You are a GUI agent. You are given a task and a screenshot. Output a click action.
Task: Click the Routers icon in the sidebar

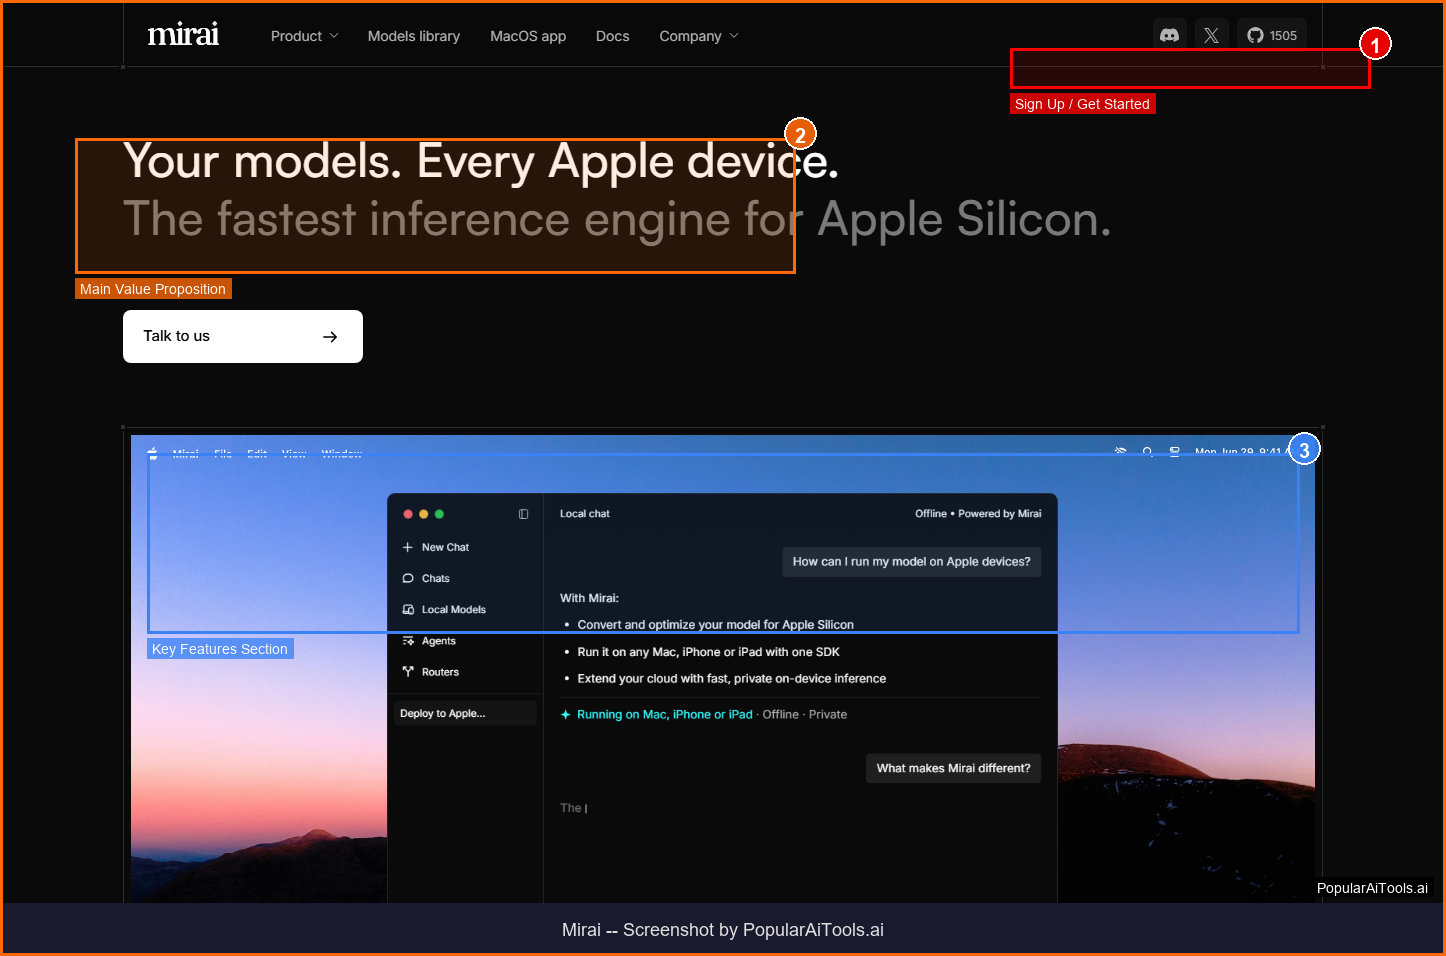click(x=408, y=672)
